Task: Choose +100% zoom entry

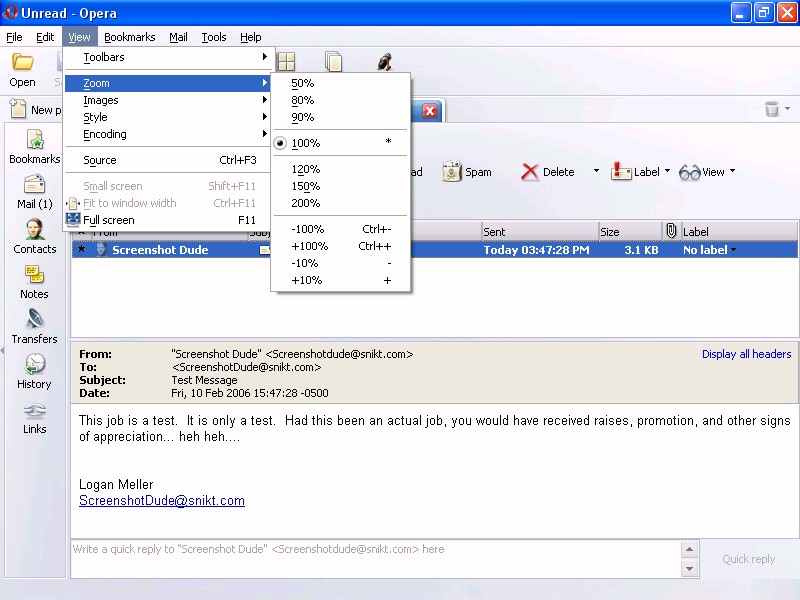Action: [x=340, y=246]
